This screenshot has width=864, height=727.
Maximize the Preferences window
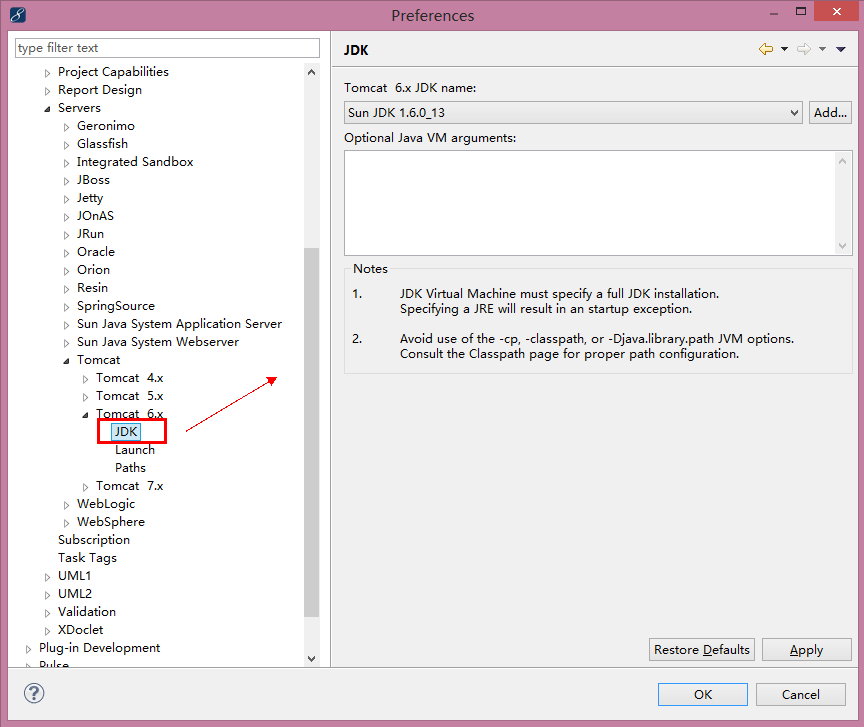pyautogui.click(x=801, y=12)
